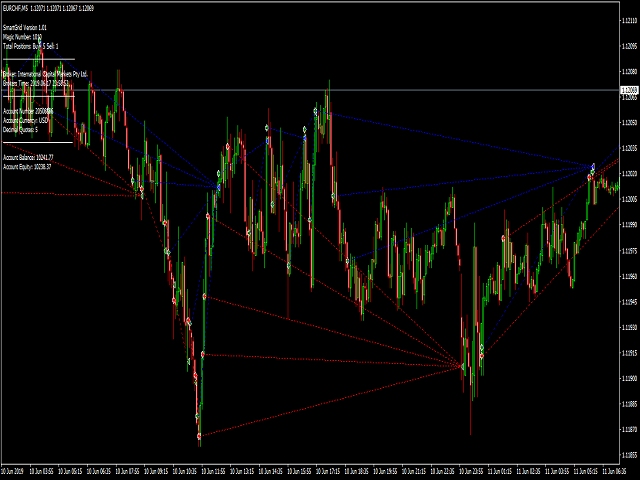The height and width of the screenshot is (480, 640).
Task: Select the Total Positions Buy Sell line
Action: 31,47
